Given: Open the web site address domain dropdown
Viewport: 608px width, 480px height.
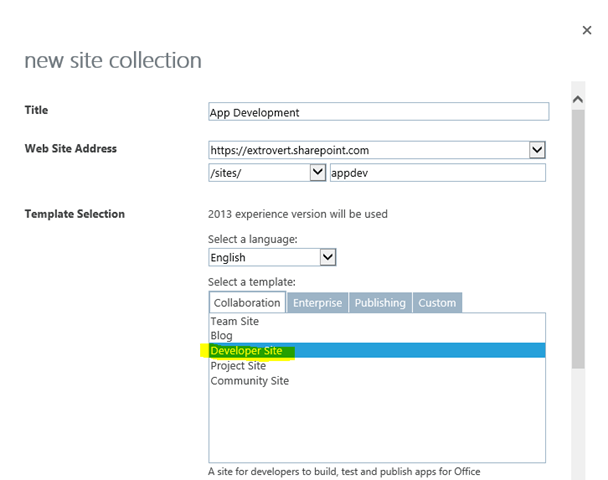Looking at the screenshot, I should (x=537, y=150).
